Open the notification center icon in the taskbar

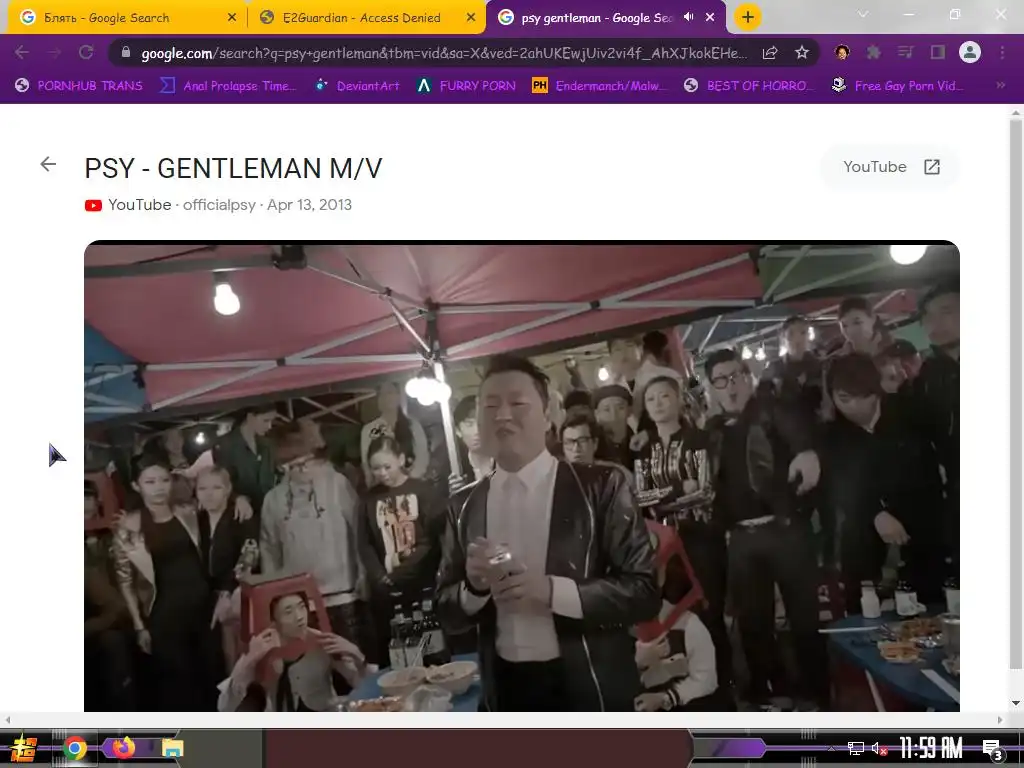993,749
